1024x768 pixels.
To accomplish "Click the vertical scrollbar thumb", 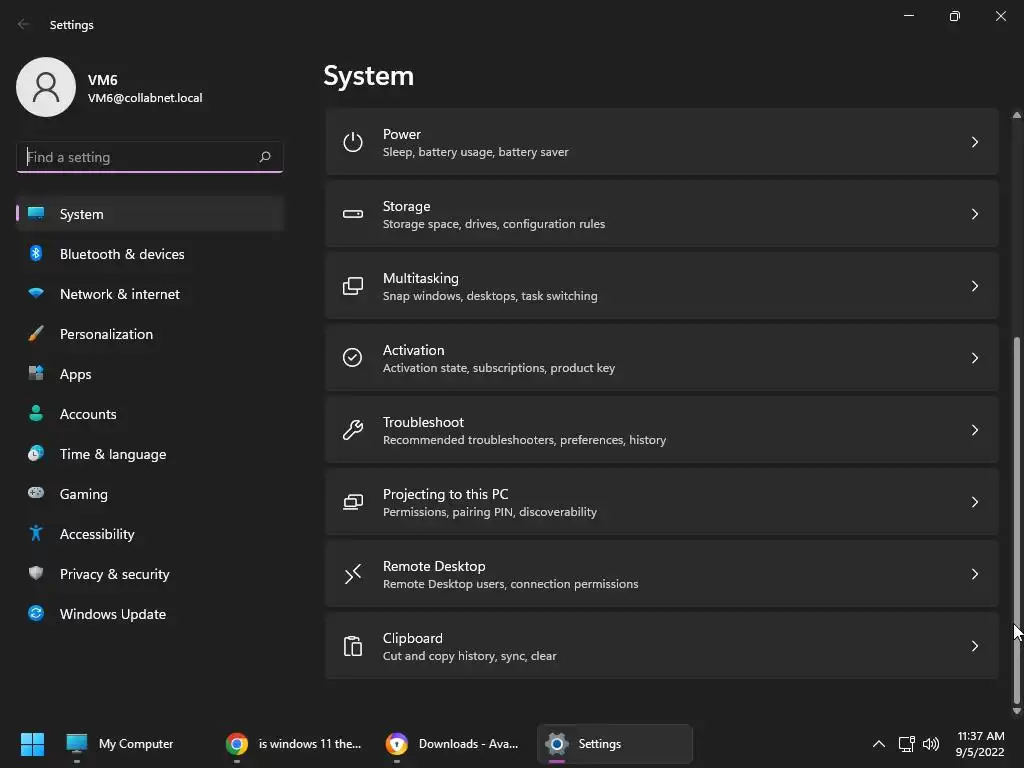I will point(1017,500).
